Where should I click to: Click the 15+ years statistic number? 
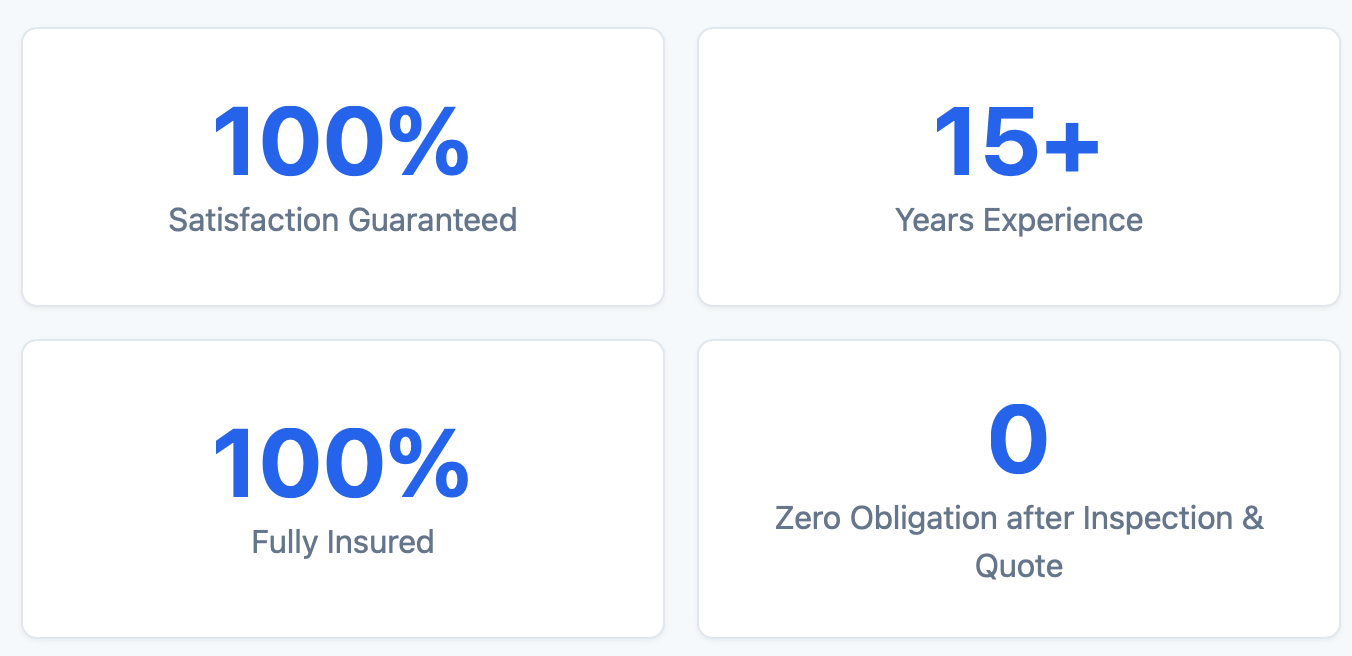coord(1017,143)
